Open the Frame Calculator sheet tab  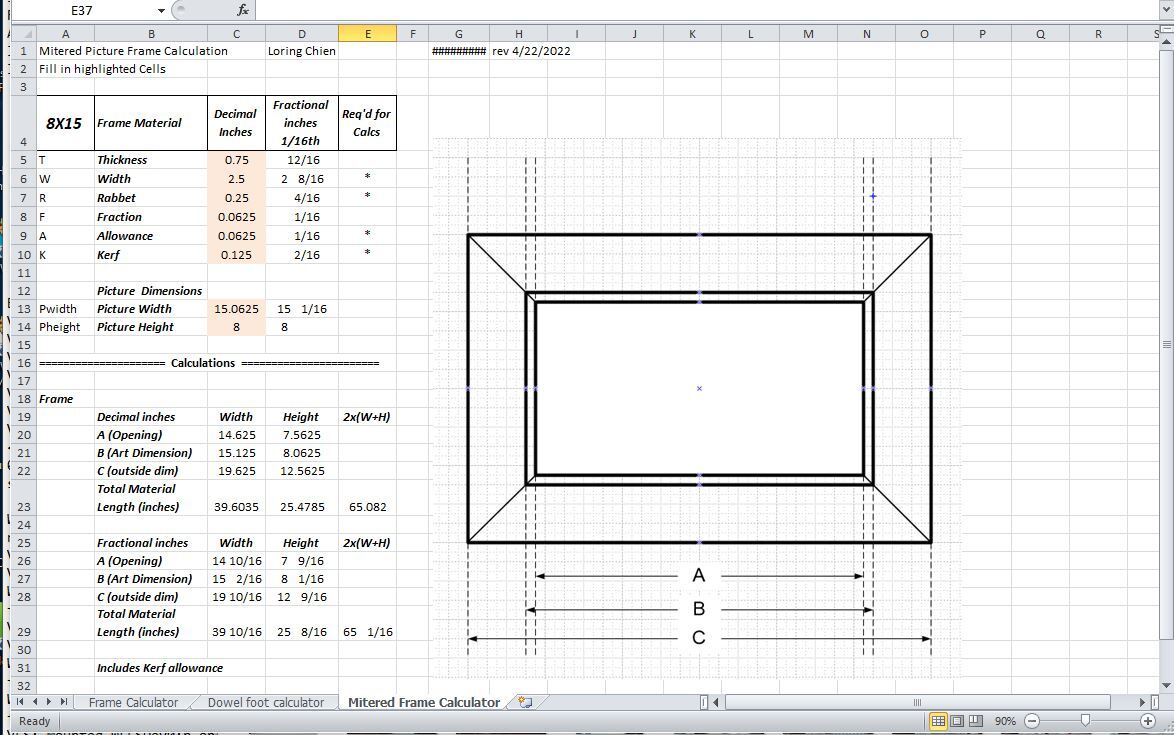(133, 703)
